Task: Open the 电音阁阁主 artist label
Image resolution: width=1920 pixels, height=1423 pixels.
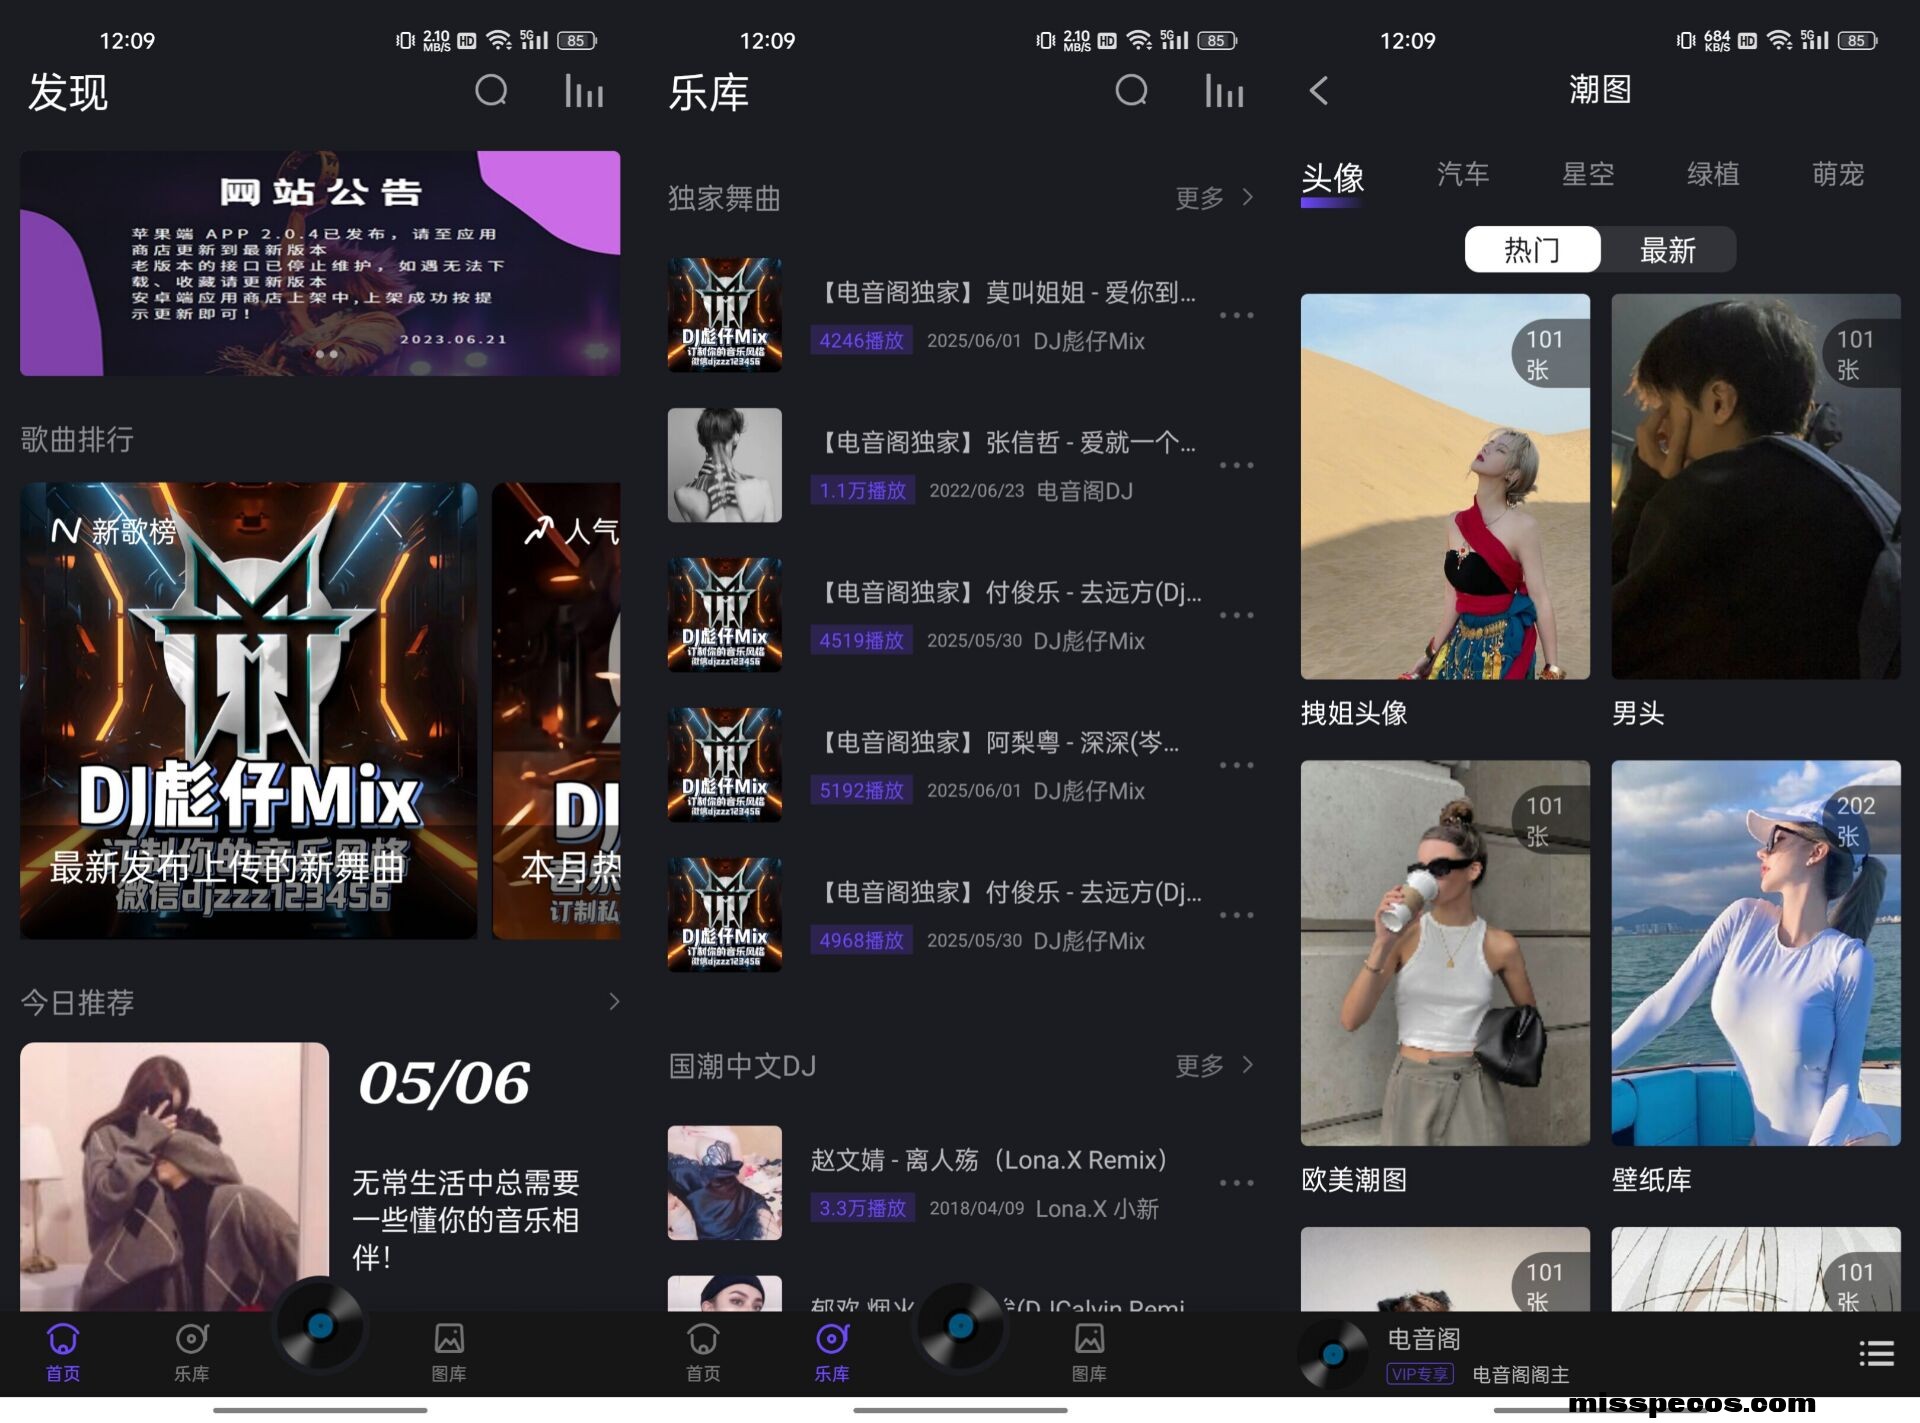Action: coord(1521,1375)
